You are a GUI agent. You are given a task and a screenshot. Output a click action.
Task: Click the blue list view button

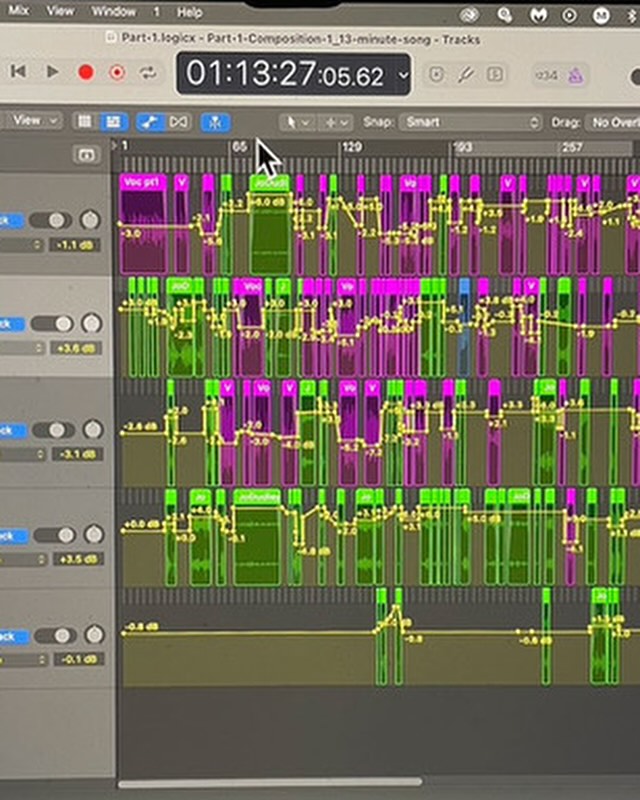coord(113,122)
